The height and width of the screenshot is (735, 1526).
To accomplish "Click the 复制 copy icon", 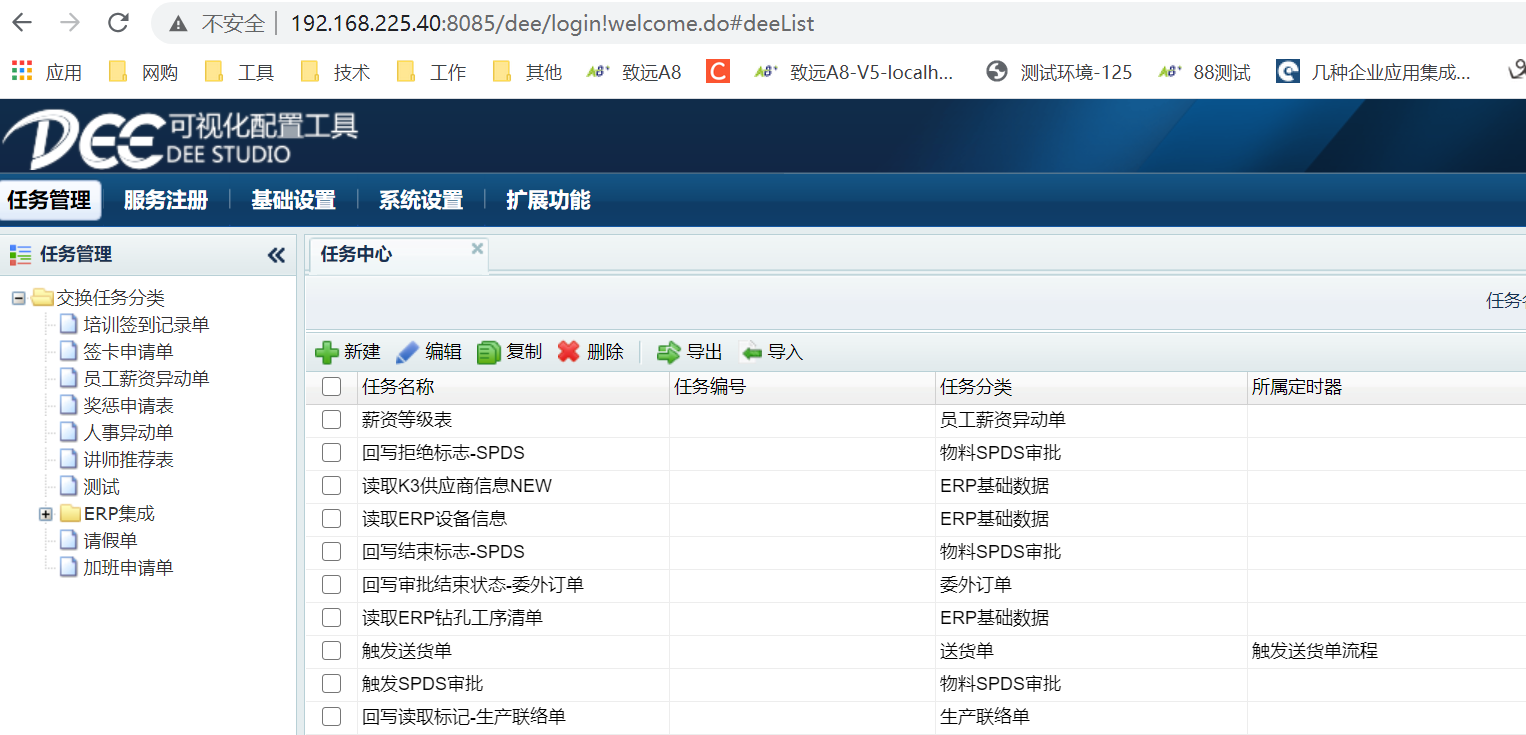I will [x=488, y=352].
